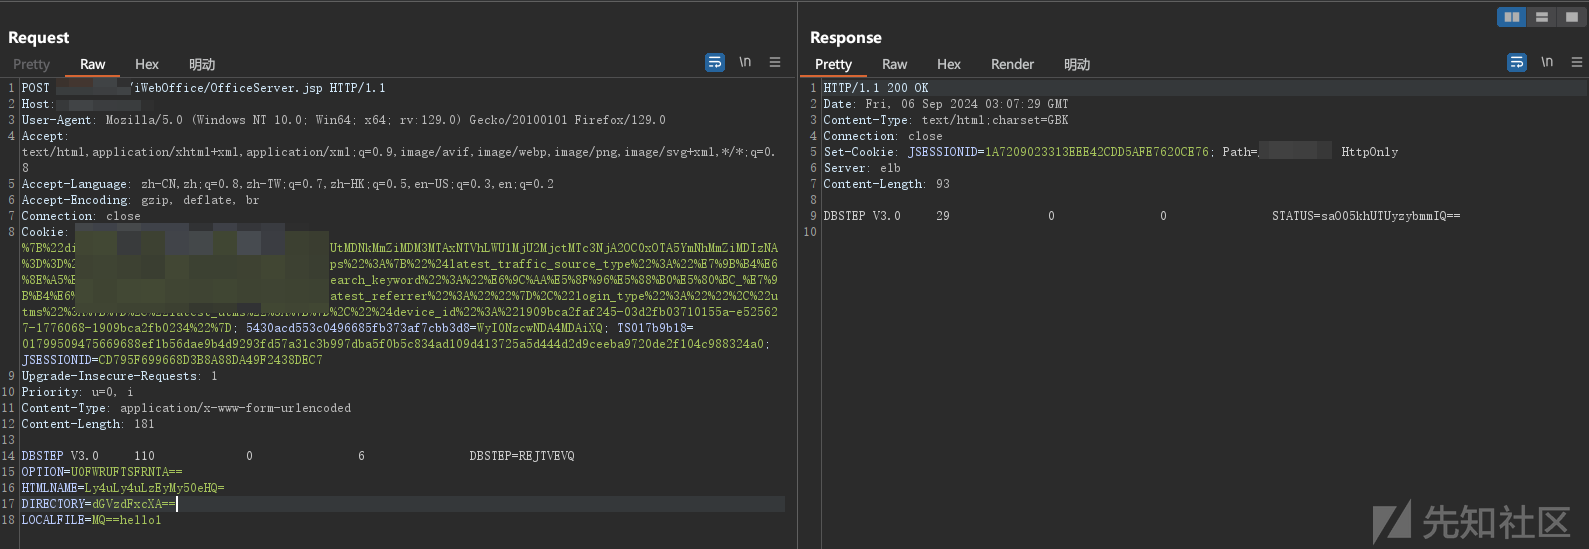Viewport: 1589px width, 549px height.
Task: Click the response Date header line
Action: (x=946, y=104)
